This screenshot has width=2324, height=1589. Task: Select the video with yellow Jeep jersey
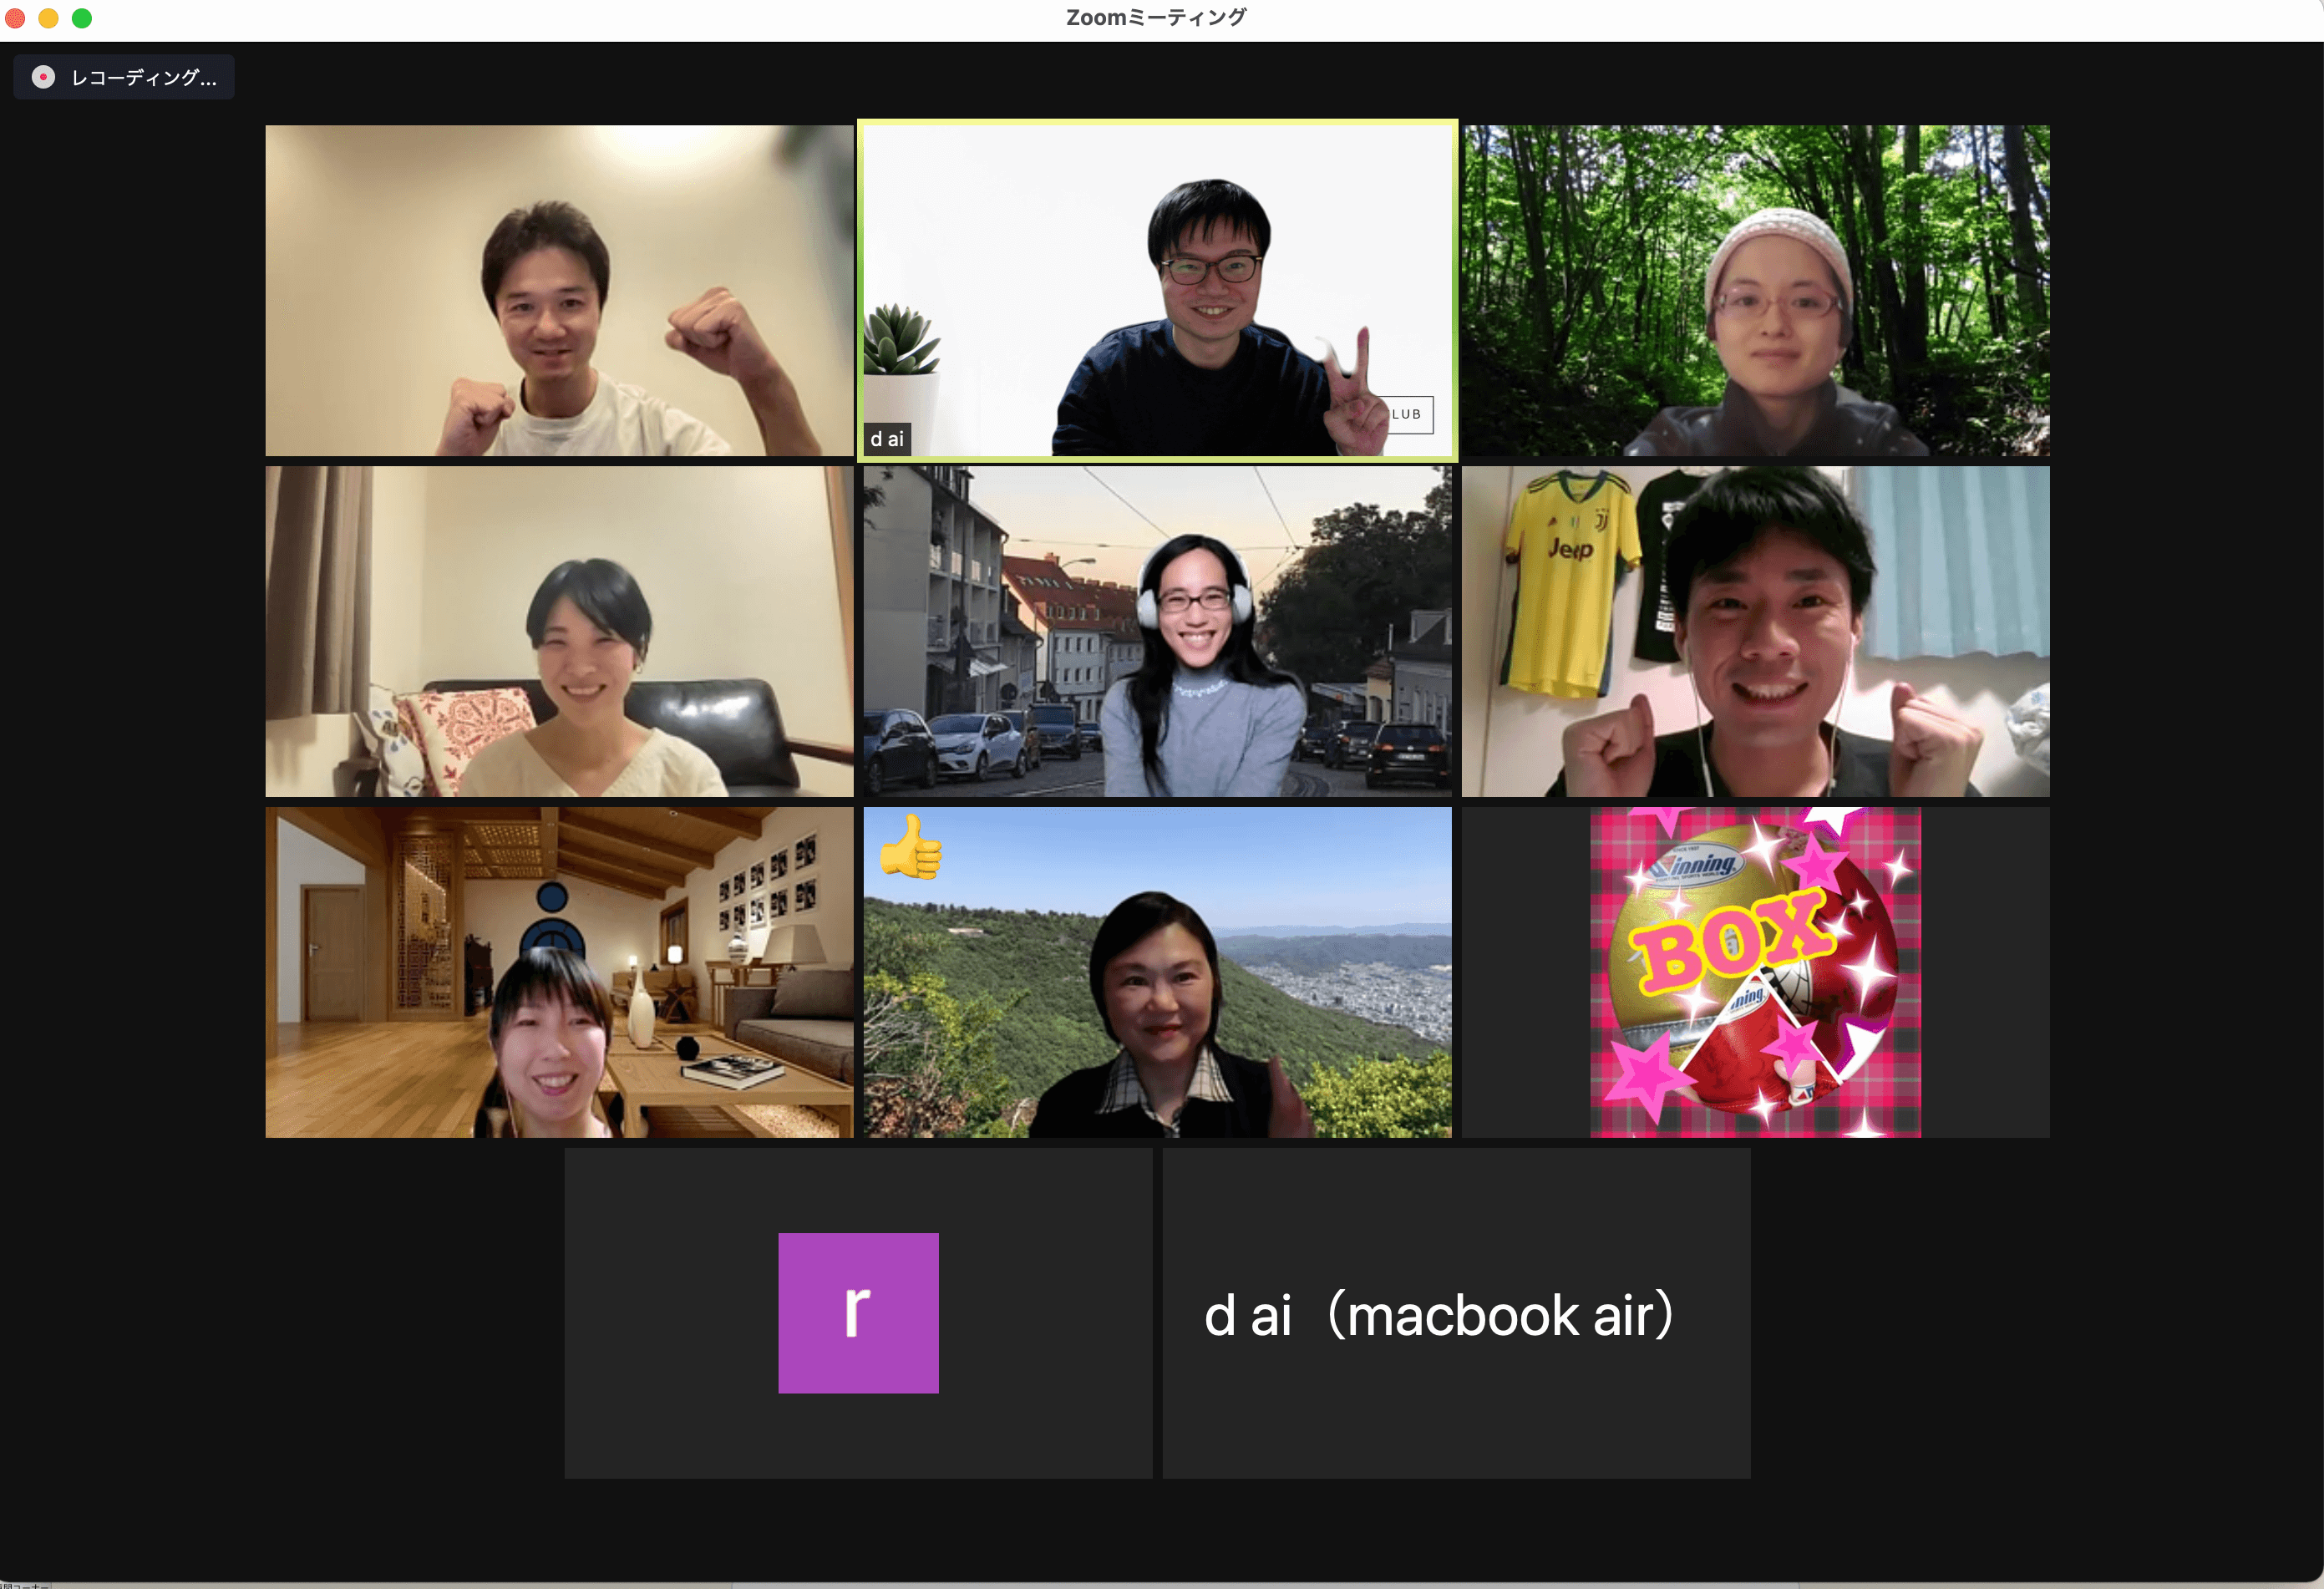1755,631
